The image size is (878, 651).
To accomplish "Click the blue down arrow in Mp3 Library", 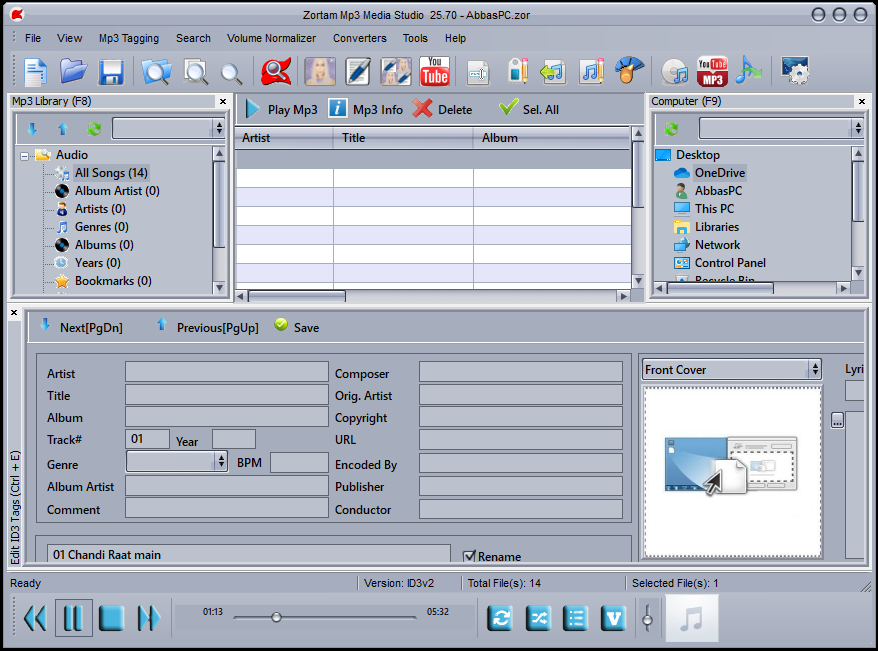I will coord(32,129).
